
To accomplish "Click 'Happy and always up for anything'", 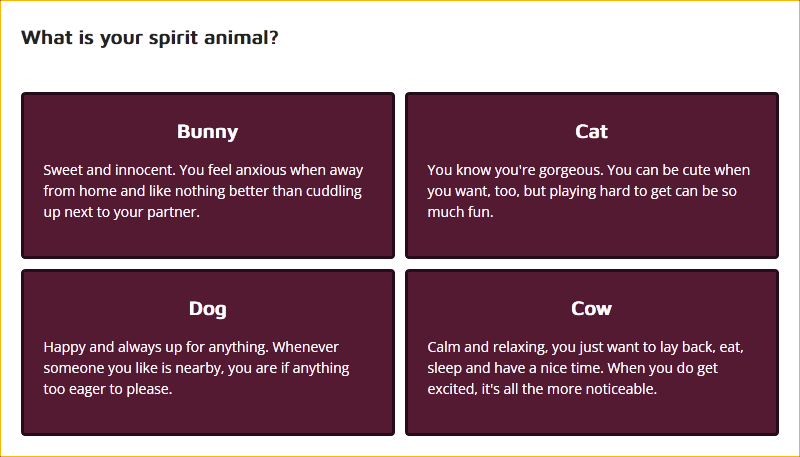I will click(156, 347).
